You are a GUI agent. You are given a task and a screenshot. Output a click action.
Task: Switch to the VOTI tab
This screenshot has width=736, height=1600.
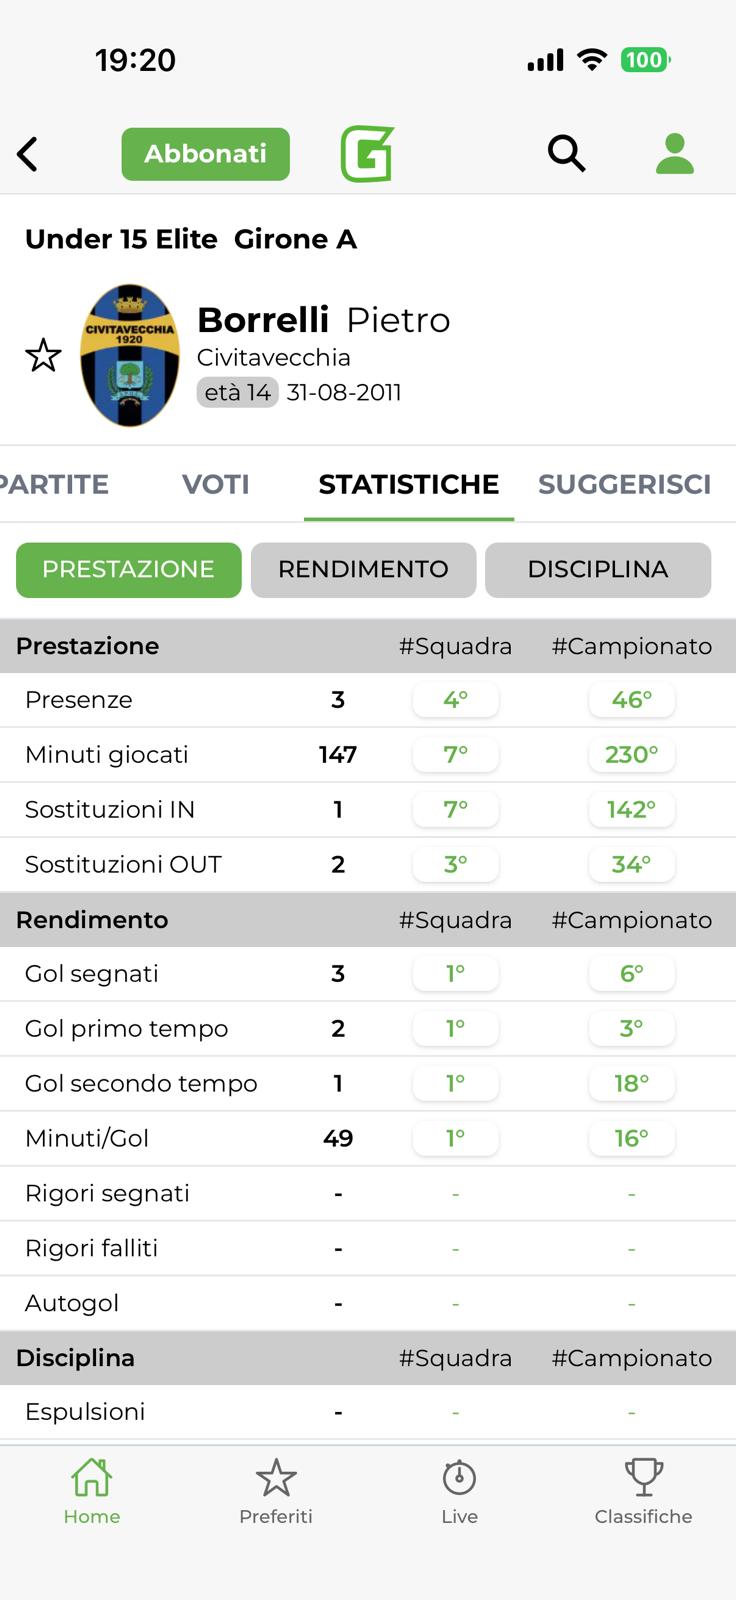point(215,484)
